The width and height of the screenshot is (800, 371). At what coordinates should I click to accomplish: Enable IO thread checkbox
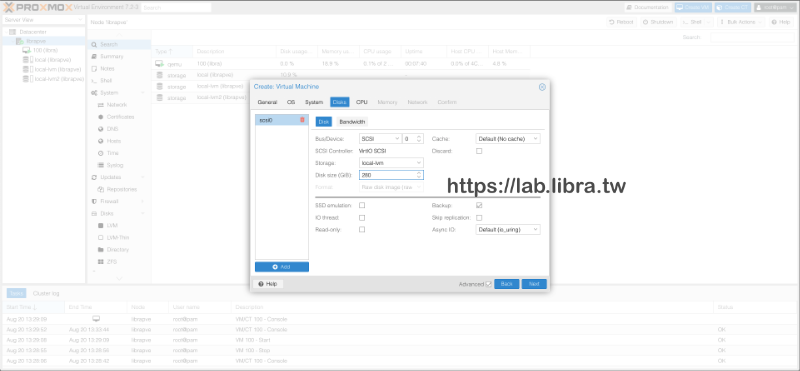362,217
